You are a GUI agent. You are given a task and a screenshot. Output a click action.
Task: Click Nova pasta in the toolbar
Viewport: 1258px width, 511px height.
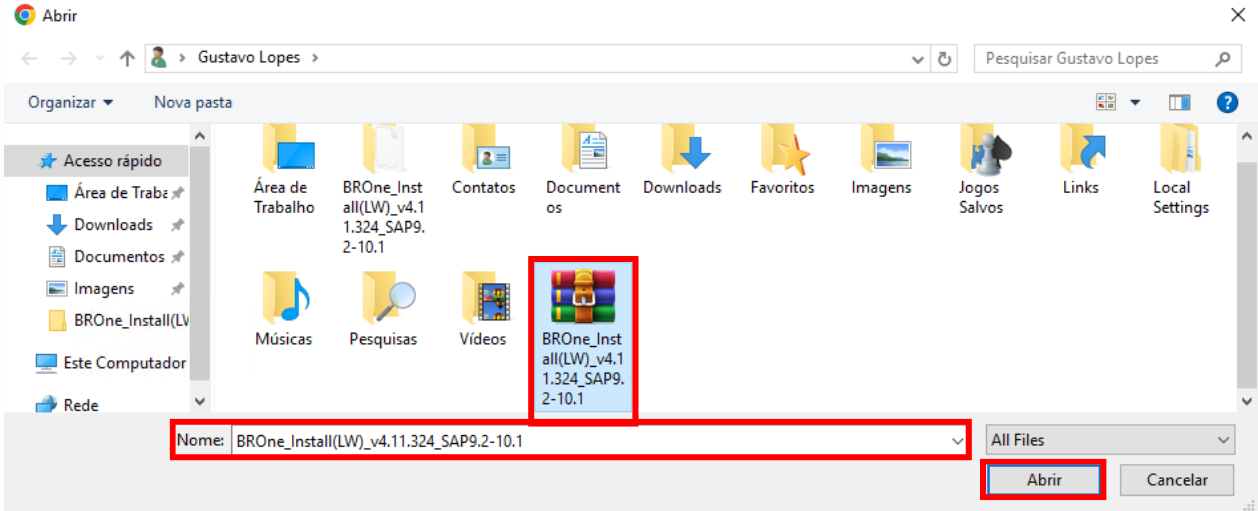[x=193, y=102]
